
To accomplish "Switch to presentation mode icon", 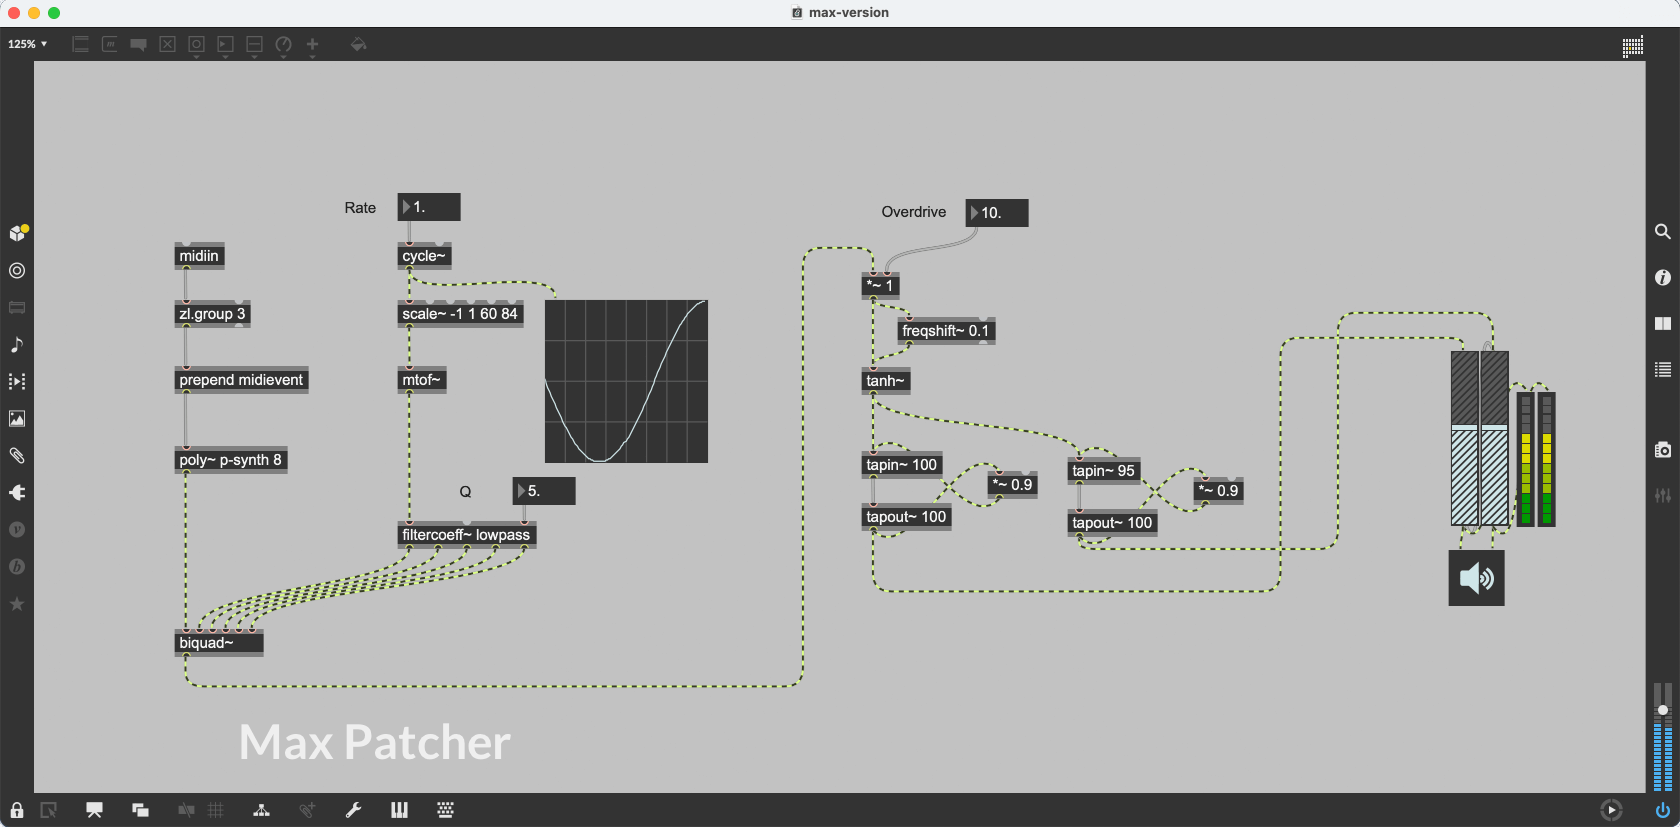I will pyautogui.click(x=94, y=810).
